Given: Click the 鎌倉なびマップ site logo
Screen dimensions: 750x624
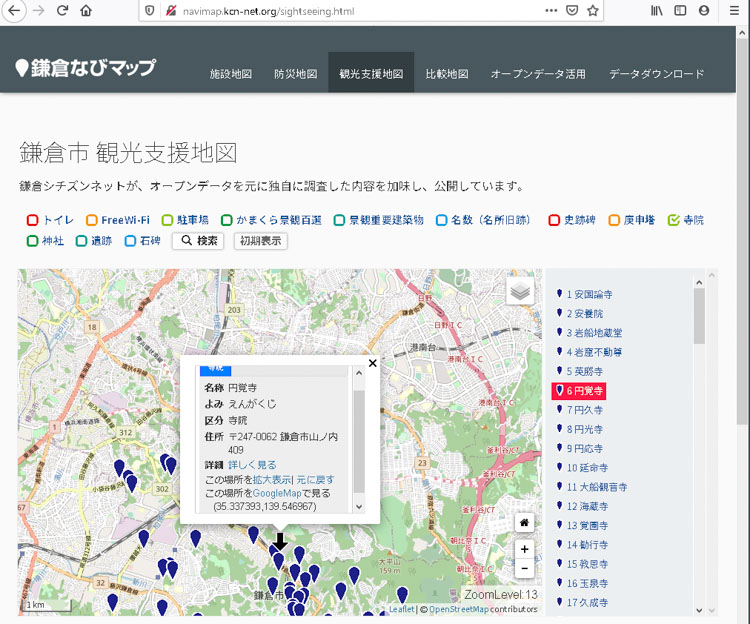Looking at the screenshot, I should [x=85, y=68].
